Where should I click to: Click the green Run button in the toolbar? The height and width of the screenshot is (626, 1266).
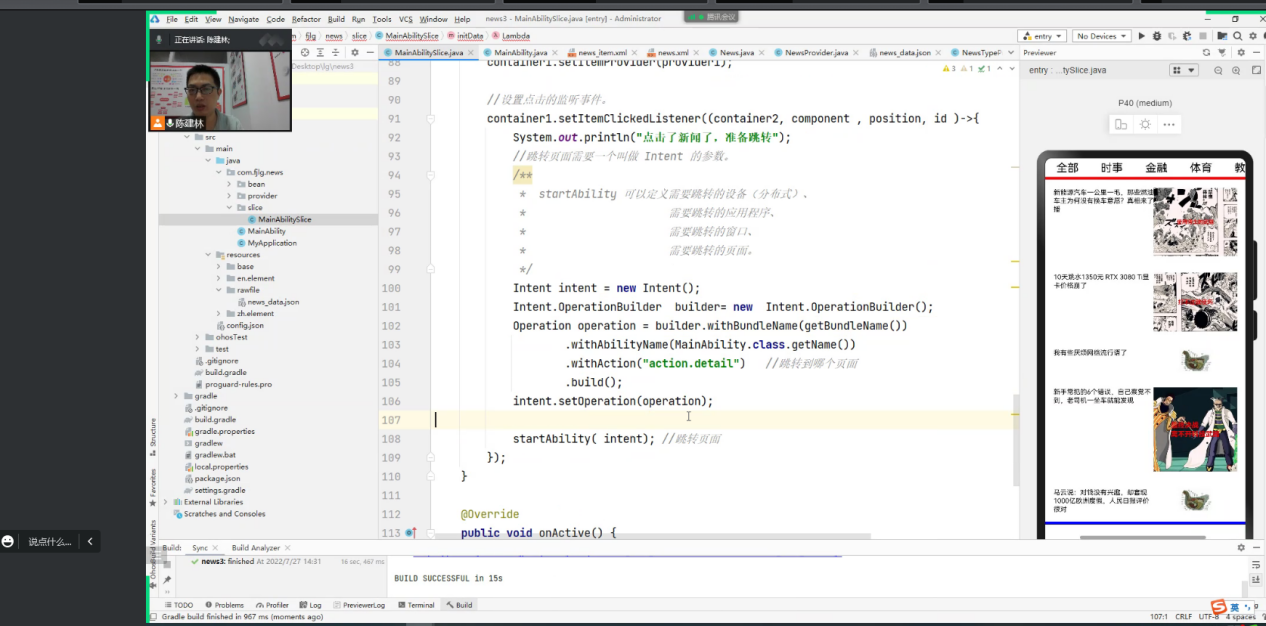(1142, 36)
